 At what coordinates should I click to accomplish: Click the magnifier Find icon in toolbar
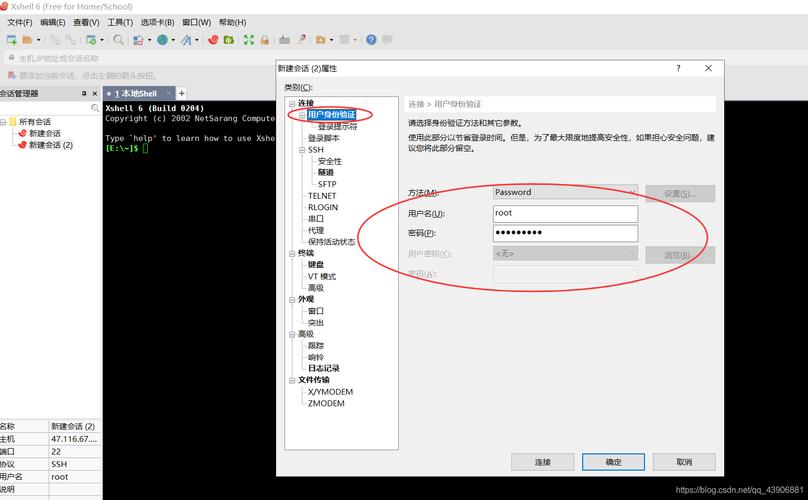click(118, 40)
